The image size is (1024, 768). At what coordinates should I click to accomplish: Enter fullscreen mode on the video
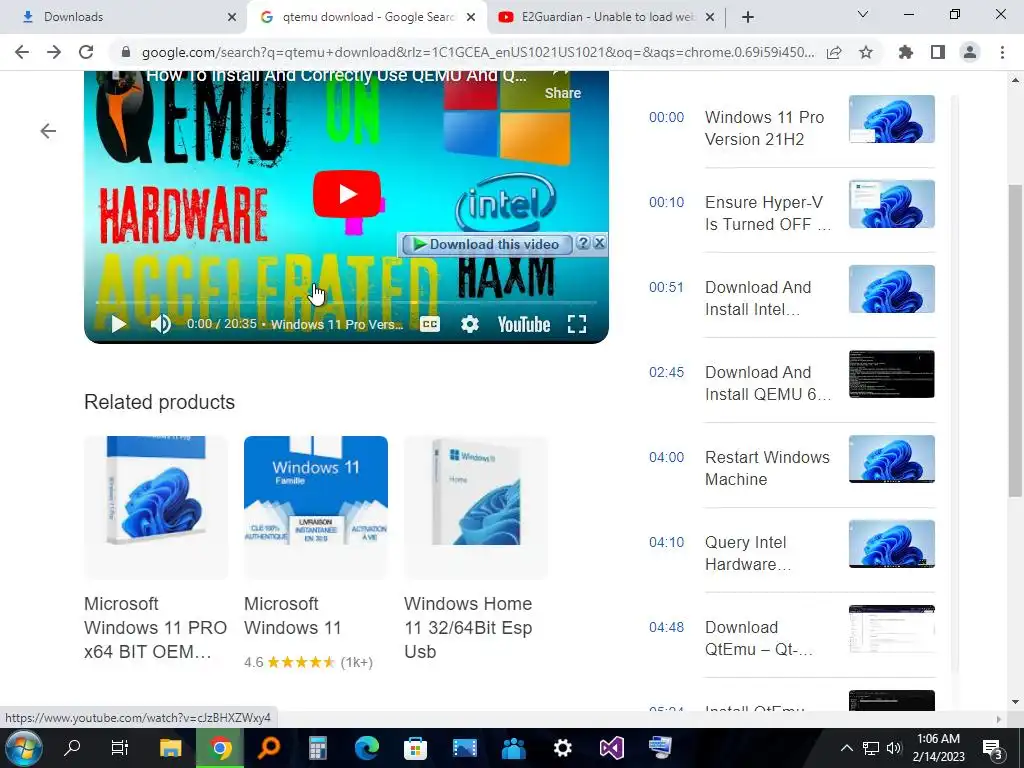[x=577, y=324]
